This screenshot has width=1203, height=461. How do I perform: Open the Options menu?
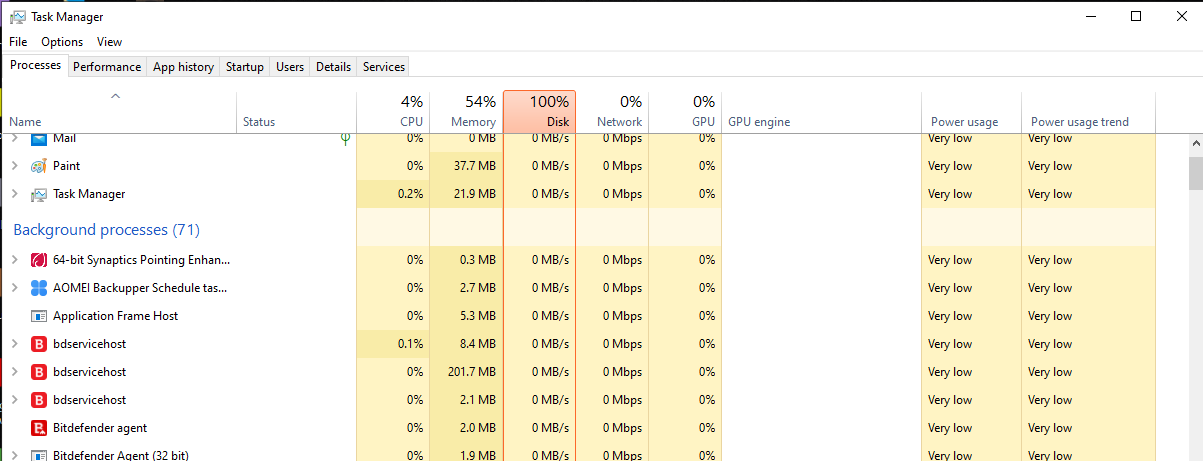click(x=62, y=42)
